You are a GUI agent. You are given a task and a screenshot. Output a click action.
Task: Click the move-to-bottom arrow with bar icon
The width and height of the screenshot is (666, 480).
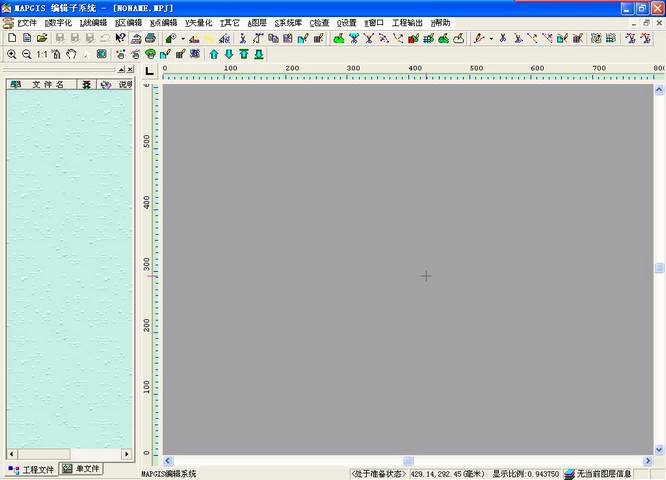tap(259, 54)
